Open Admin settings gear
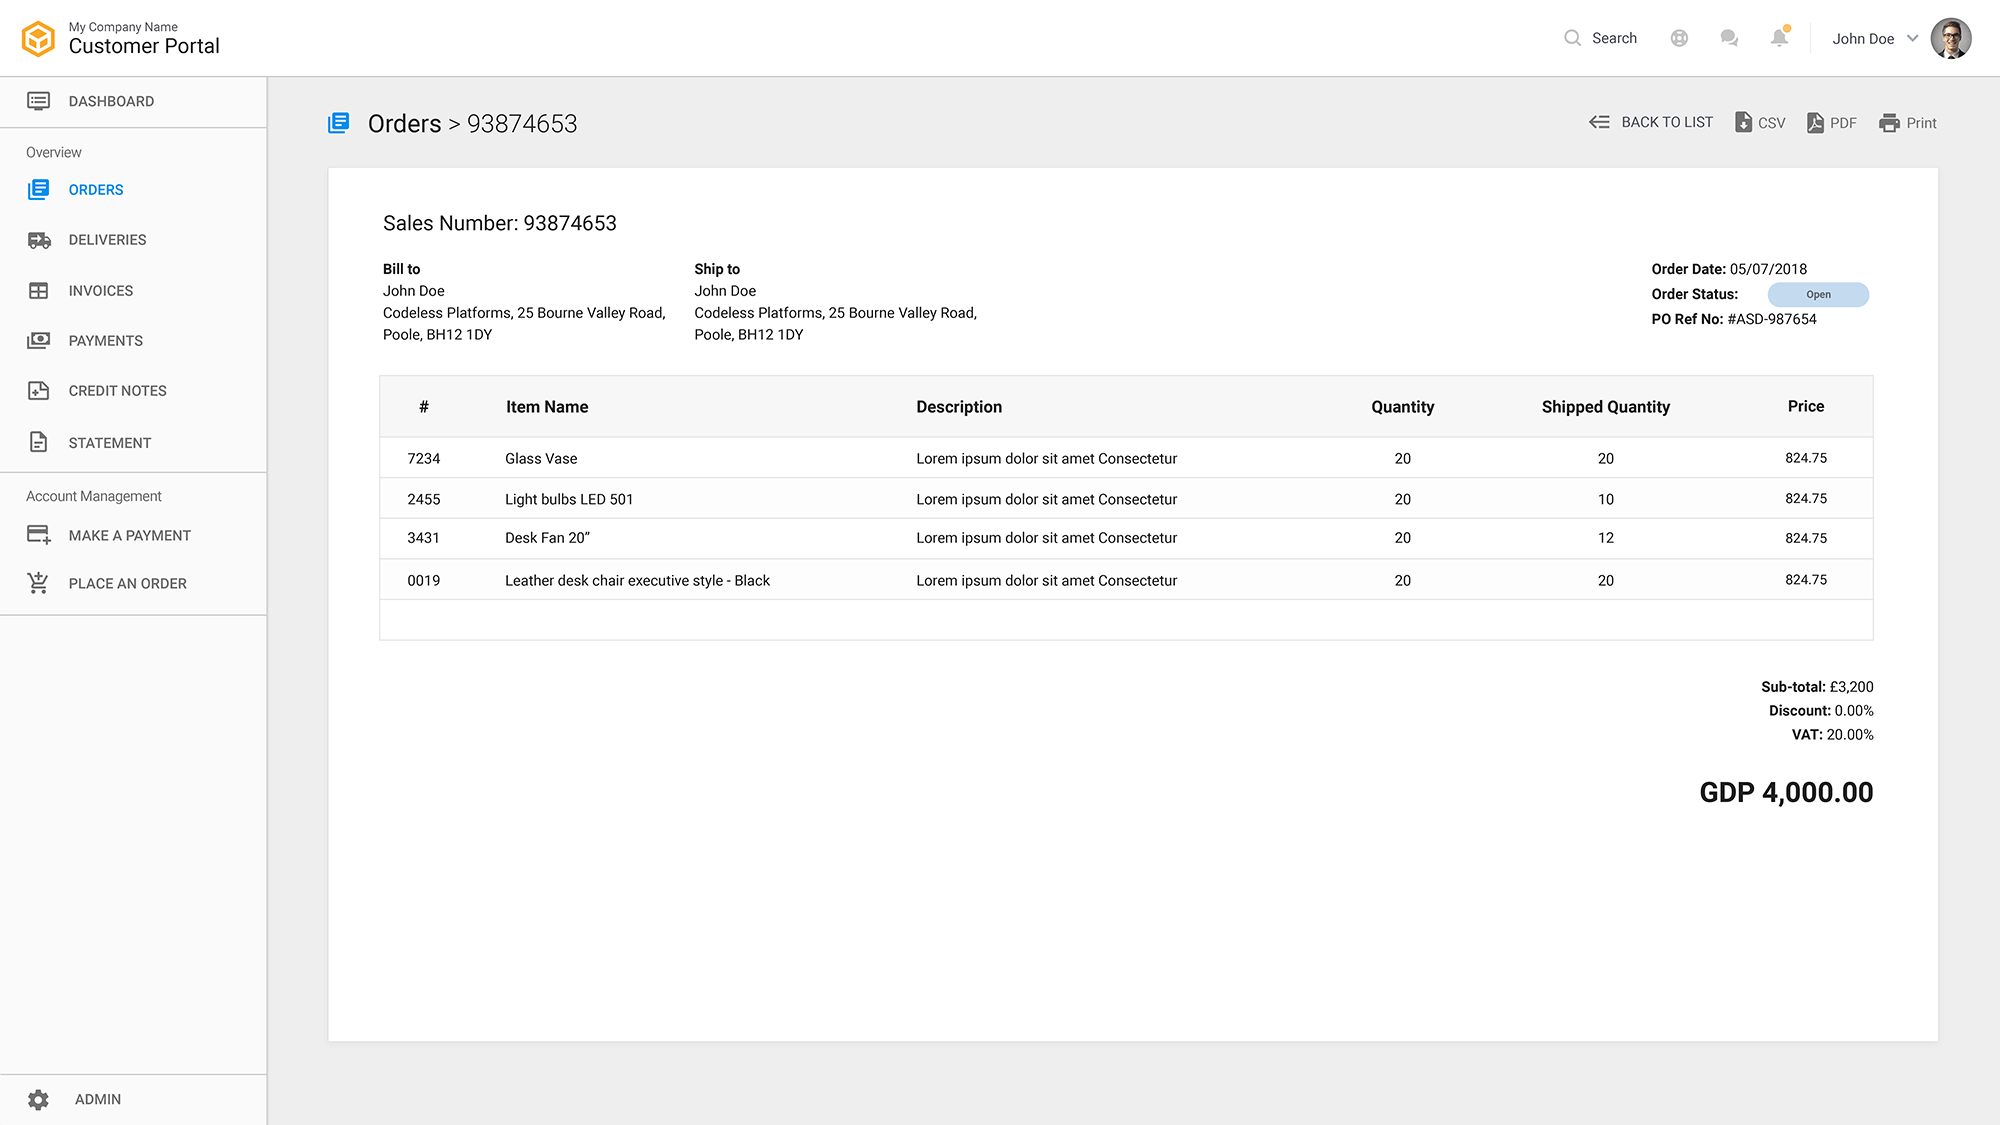 click(38, 1099)
